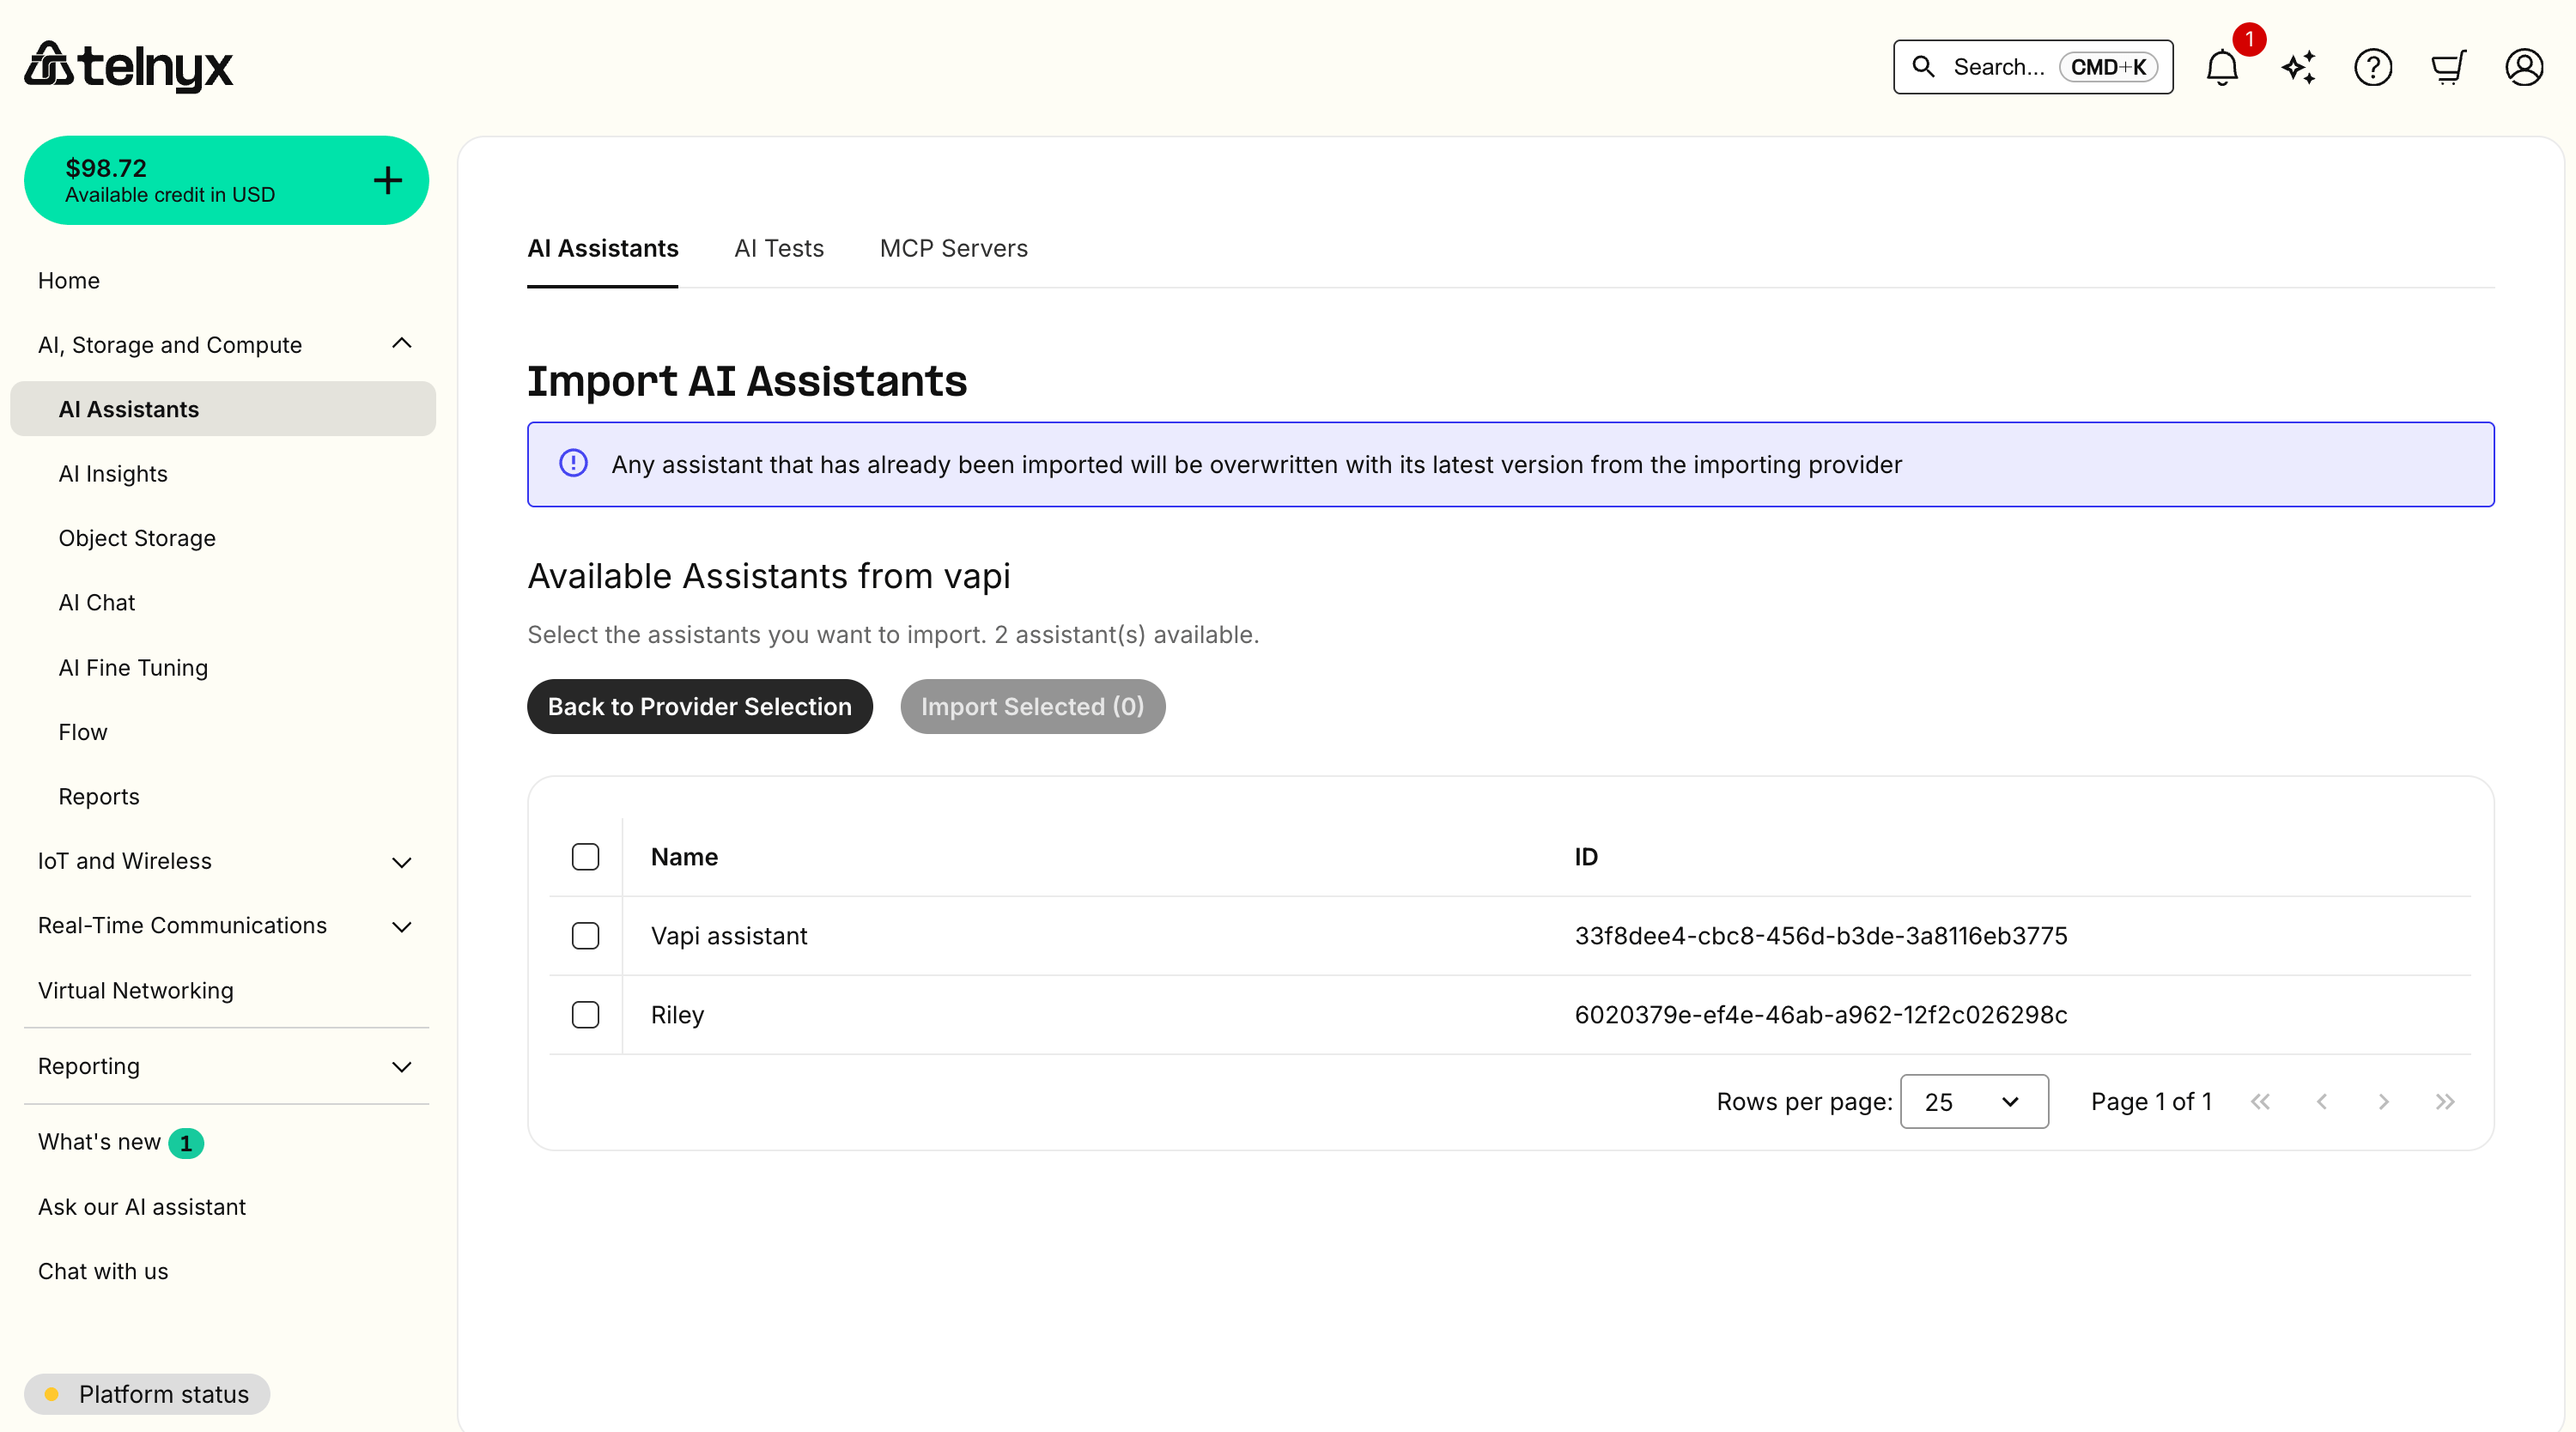Open the AI sparkle assistant icon
This screenshot has width=2576, height=1432.
(2298, 67)
